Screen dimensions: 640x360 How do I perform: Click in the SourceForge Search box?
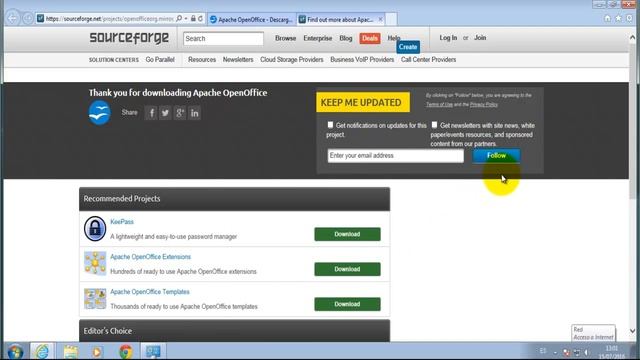223,39
